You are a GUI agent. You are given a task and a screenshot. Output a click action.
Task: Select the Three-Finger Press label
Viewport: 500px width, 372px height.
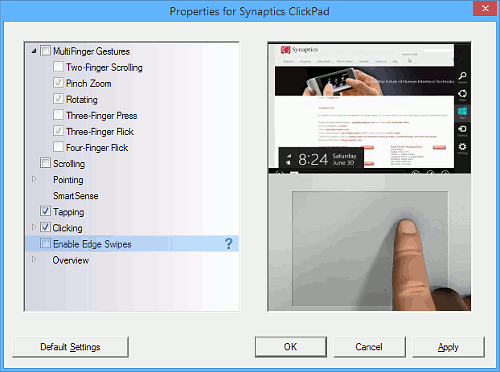point(102,116)
